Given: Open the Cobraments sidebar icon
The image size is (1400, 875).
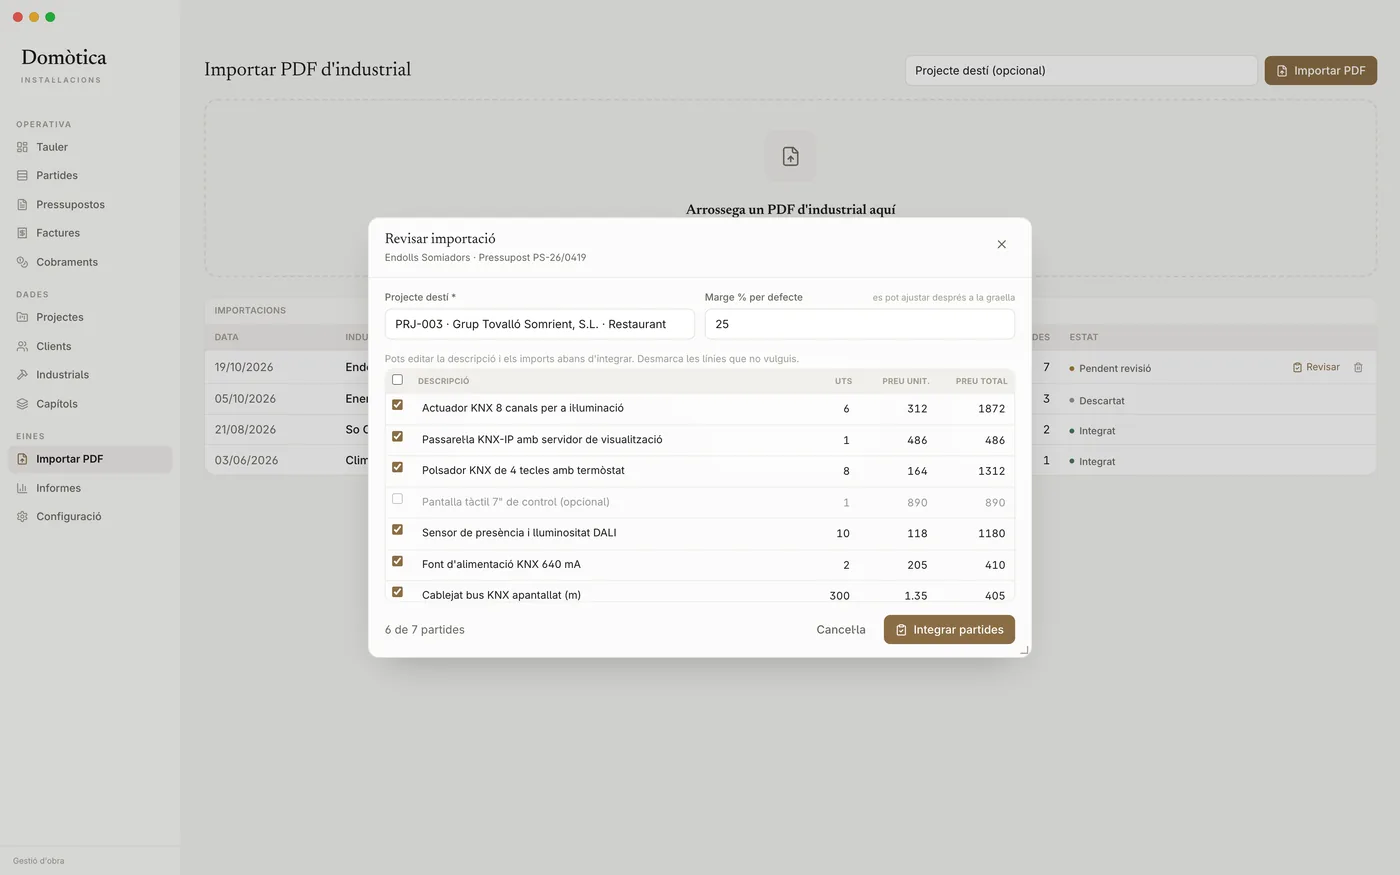Looking at the screenshot, I should [x=22, y=262].
